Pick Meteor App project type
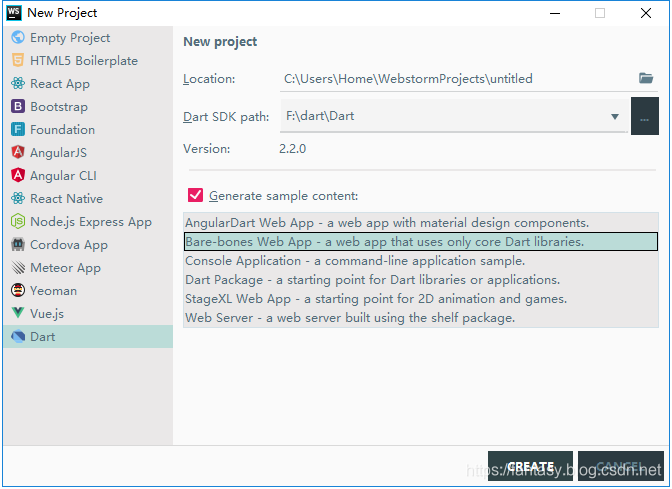 tap(88, 267)
